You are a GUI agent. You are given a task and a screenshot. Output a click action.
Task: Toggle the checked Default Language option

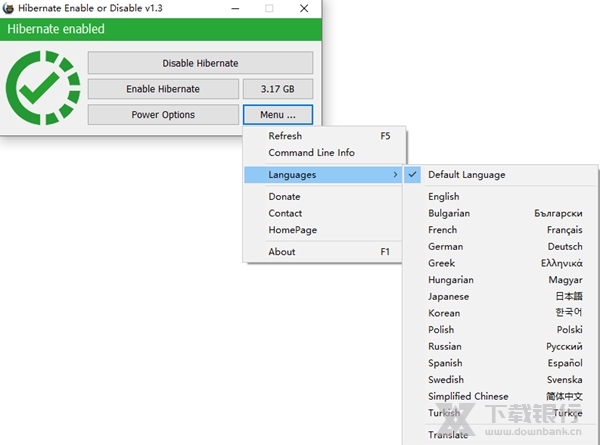(466, 175)
